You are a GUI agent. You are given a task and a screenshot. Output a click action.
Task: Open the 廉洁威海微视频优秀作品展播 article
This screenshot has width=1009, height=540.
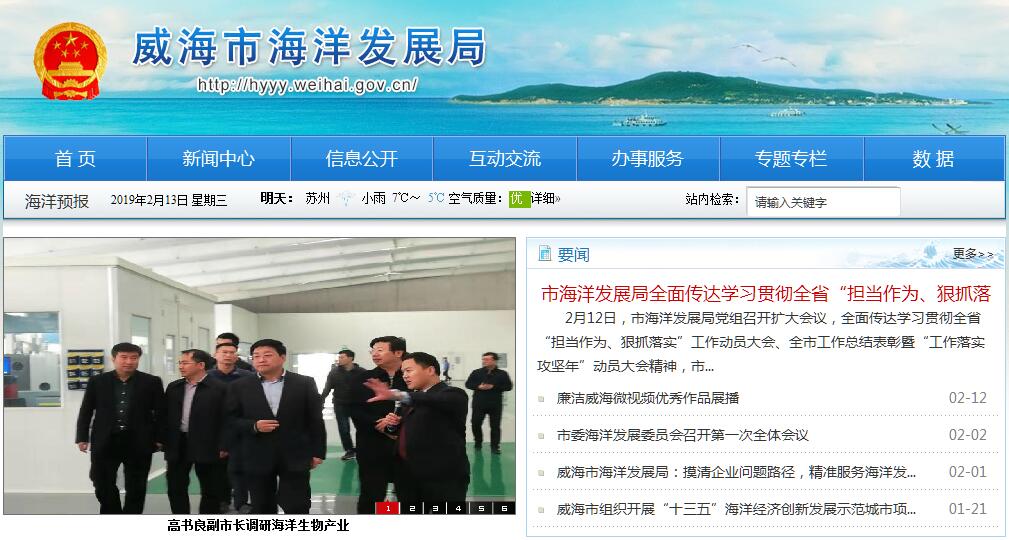pos(648,398)
